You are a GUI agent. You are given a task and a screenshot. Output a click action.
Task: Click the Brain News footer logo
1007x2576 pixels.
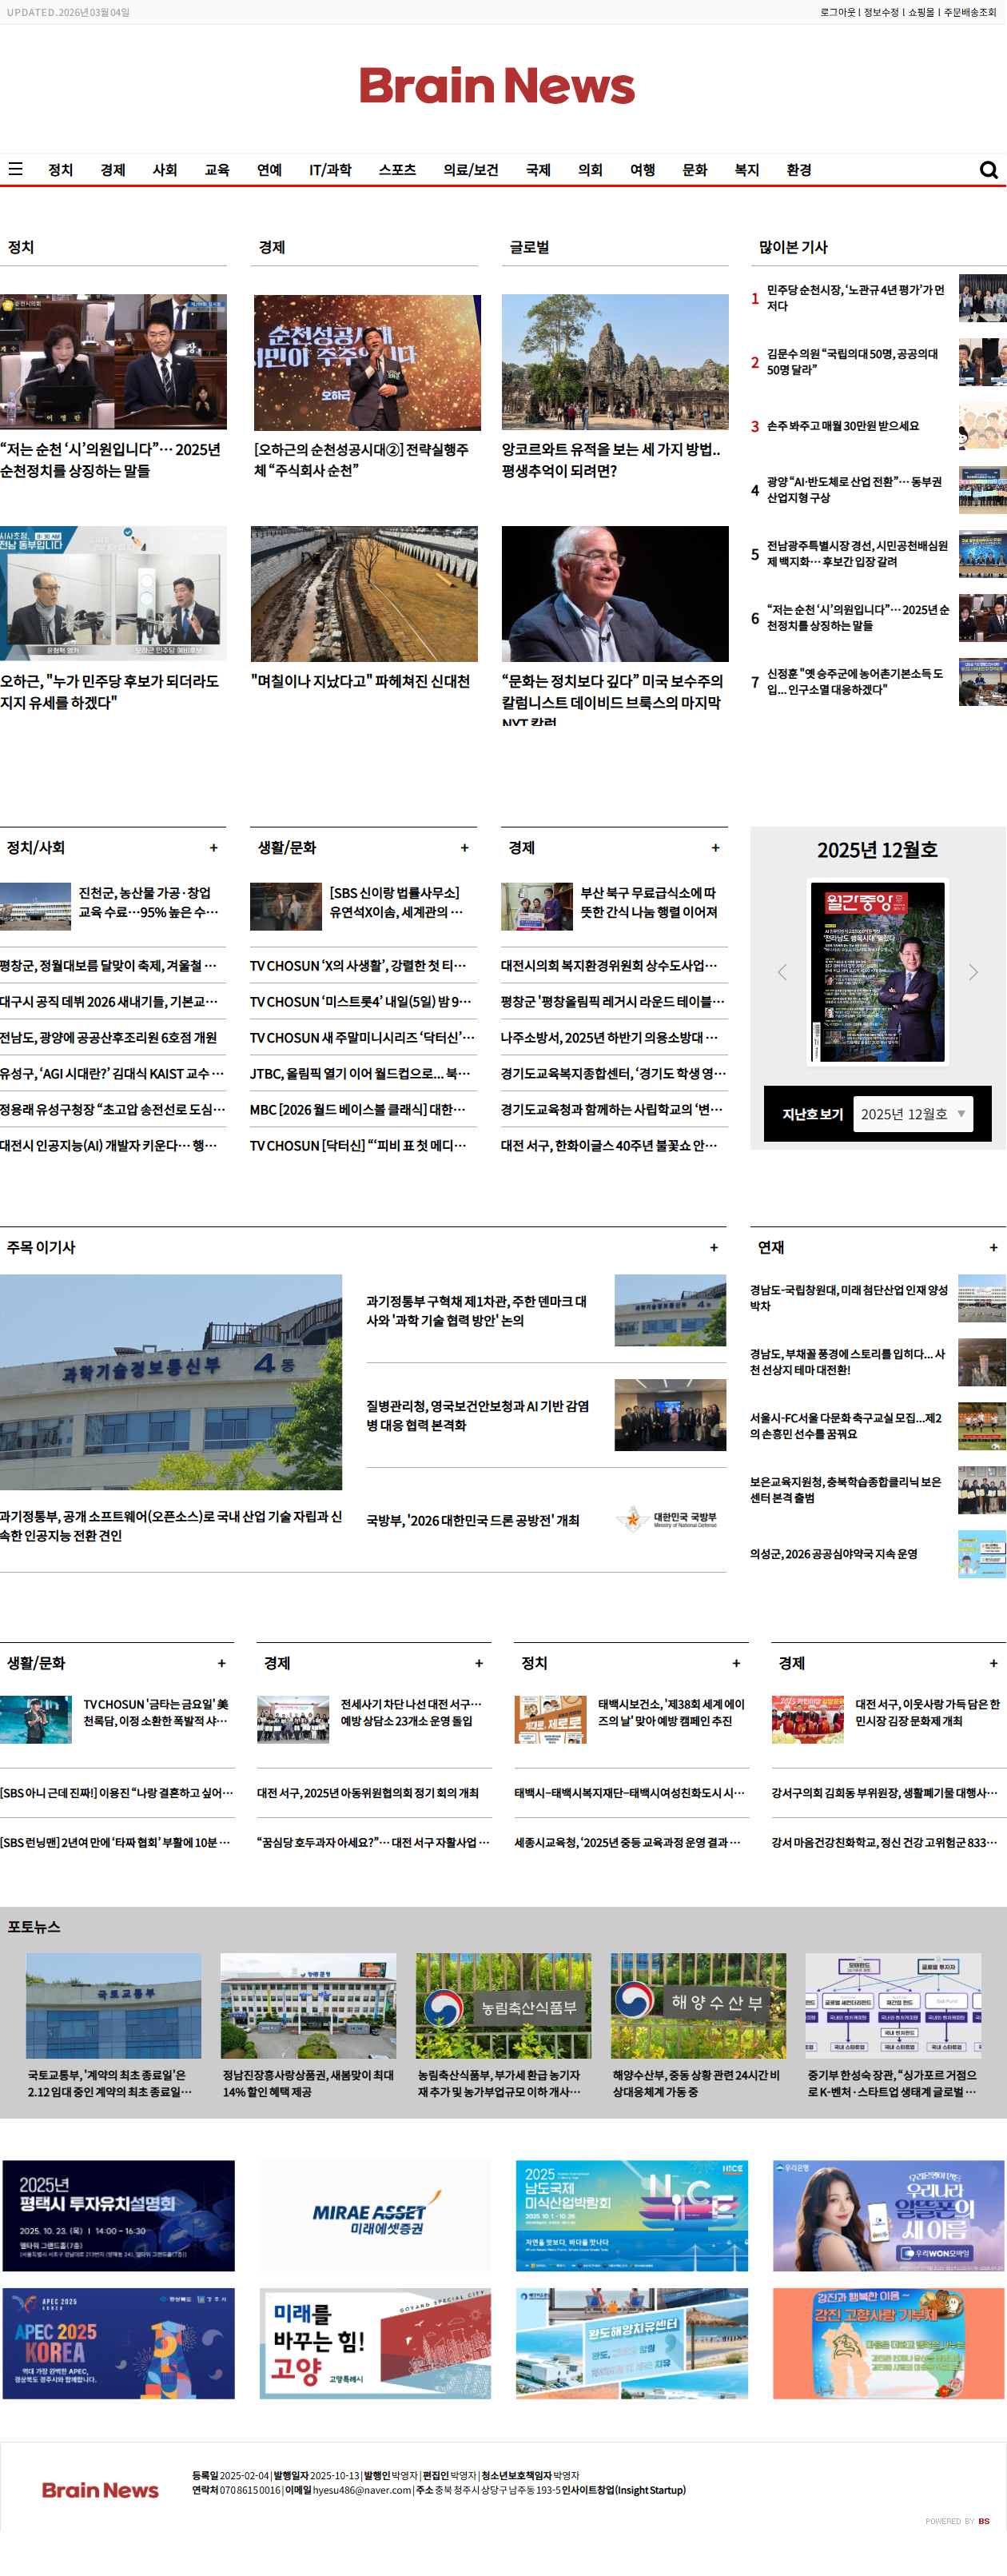(100, 2489)
